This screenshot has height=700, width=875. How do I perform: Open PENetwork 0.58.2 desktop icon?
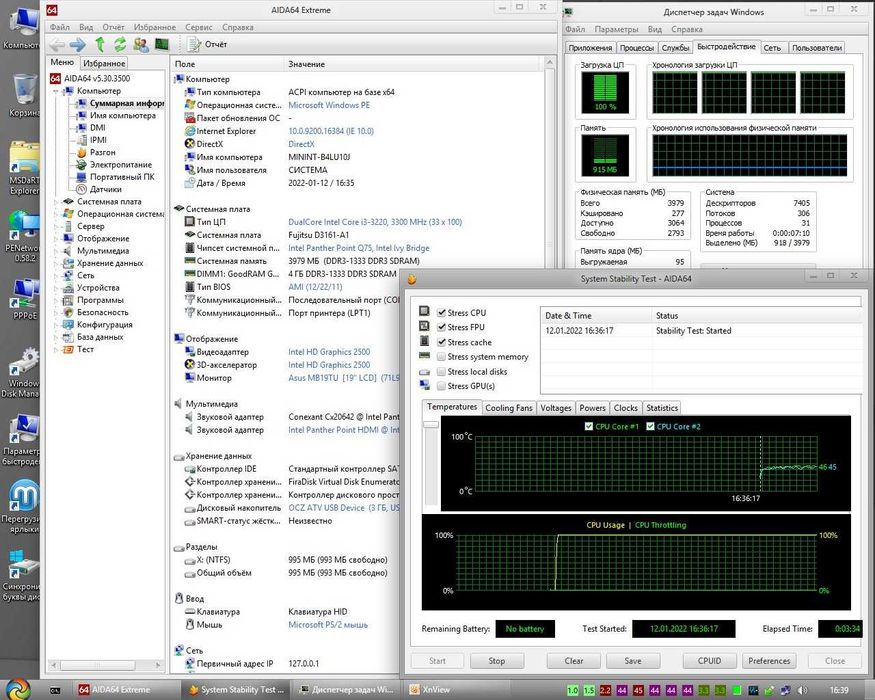[x=24, y=236]
